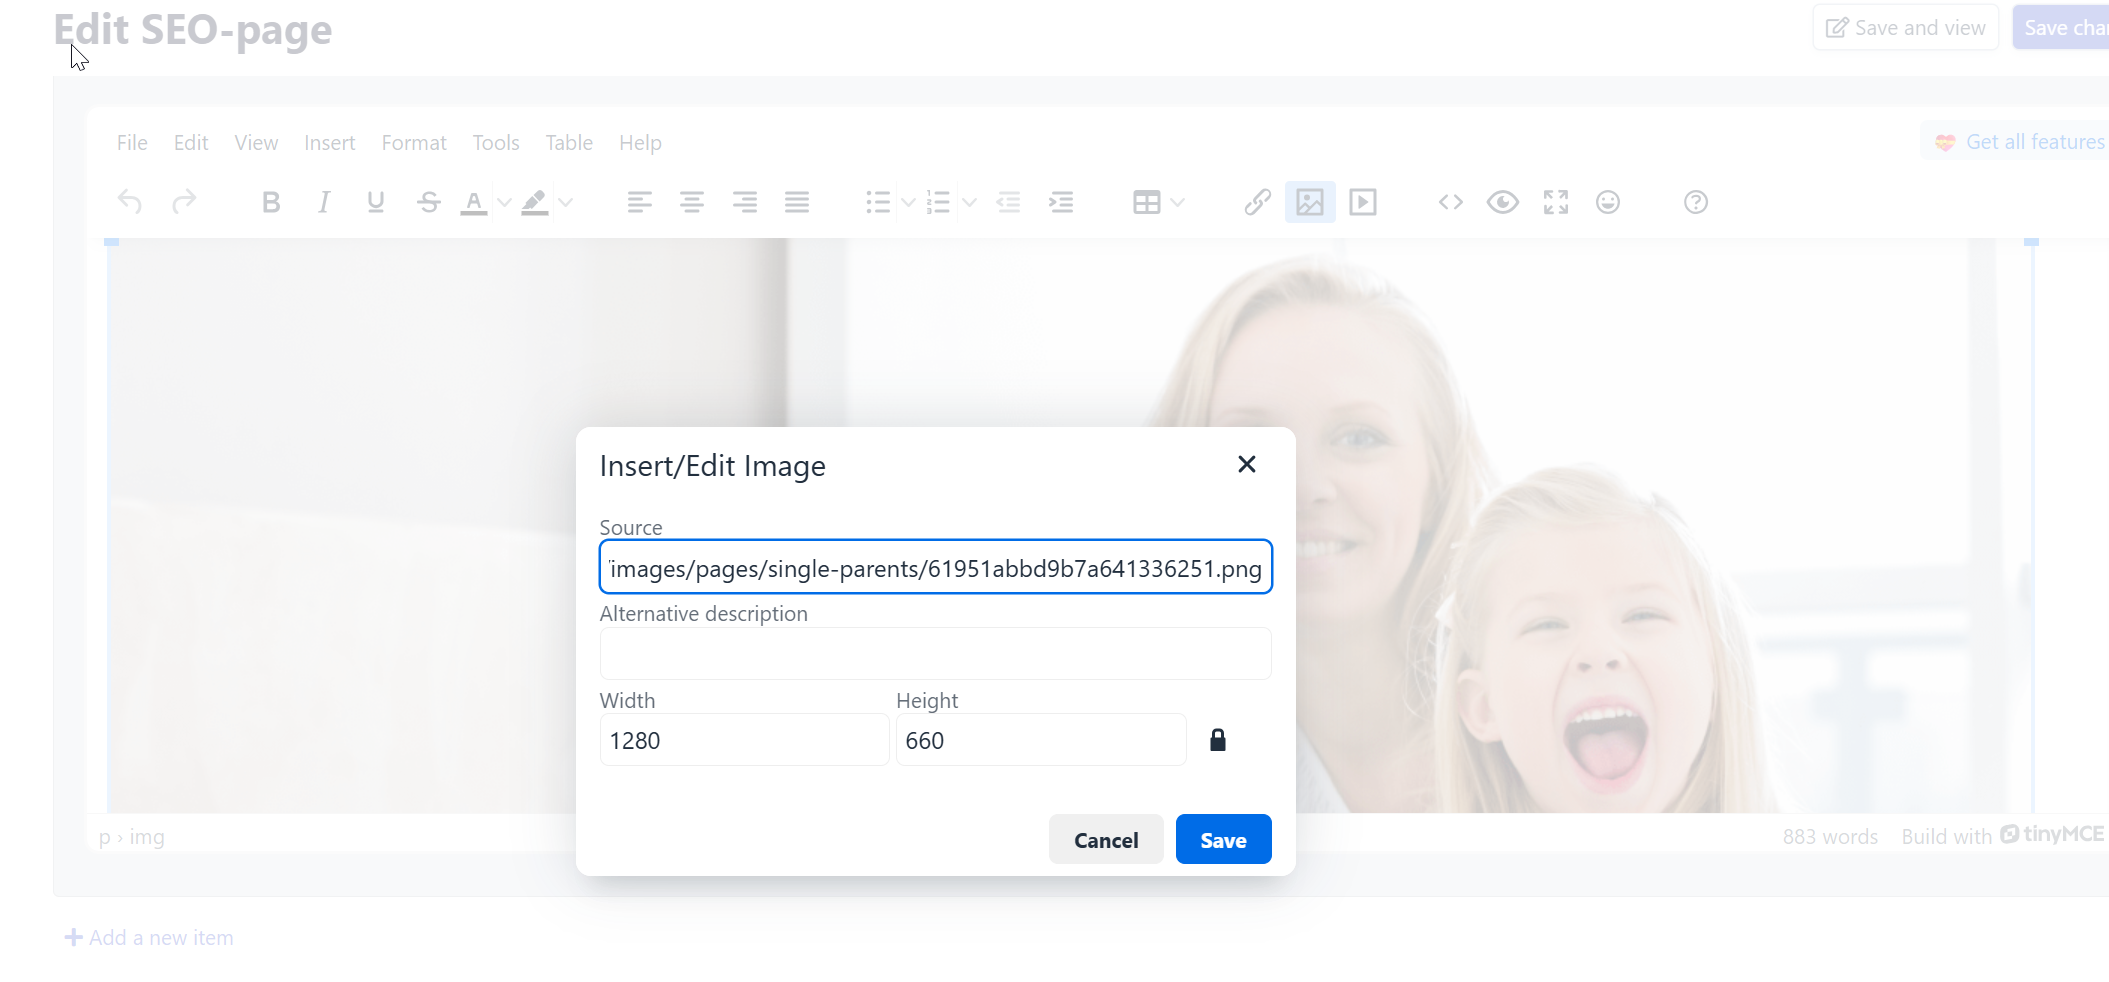This screenshot has height=982, width=2109.
Task: Apply background highlight color
Action: (535, 202)
